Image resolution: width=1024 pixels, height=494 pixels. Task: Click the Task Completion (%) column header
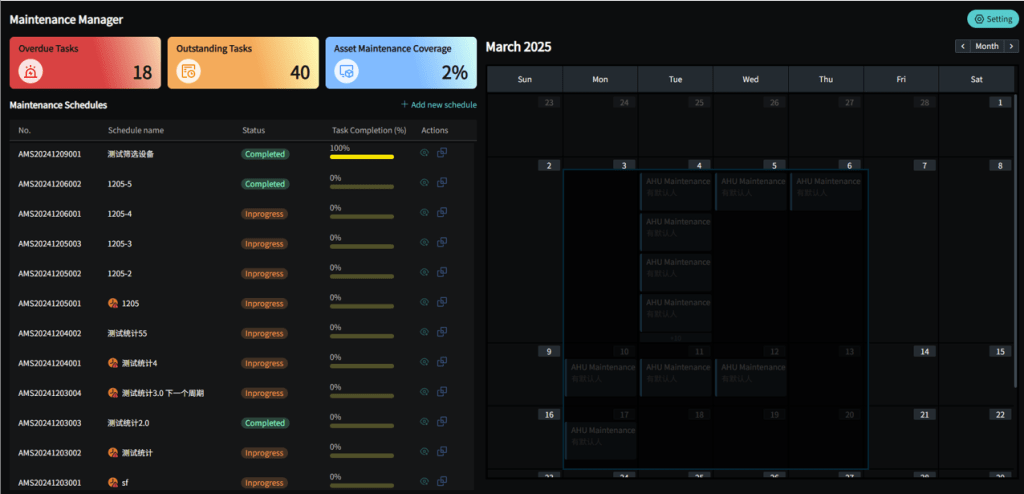368,130
